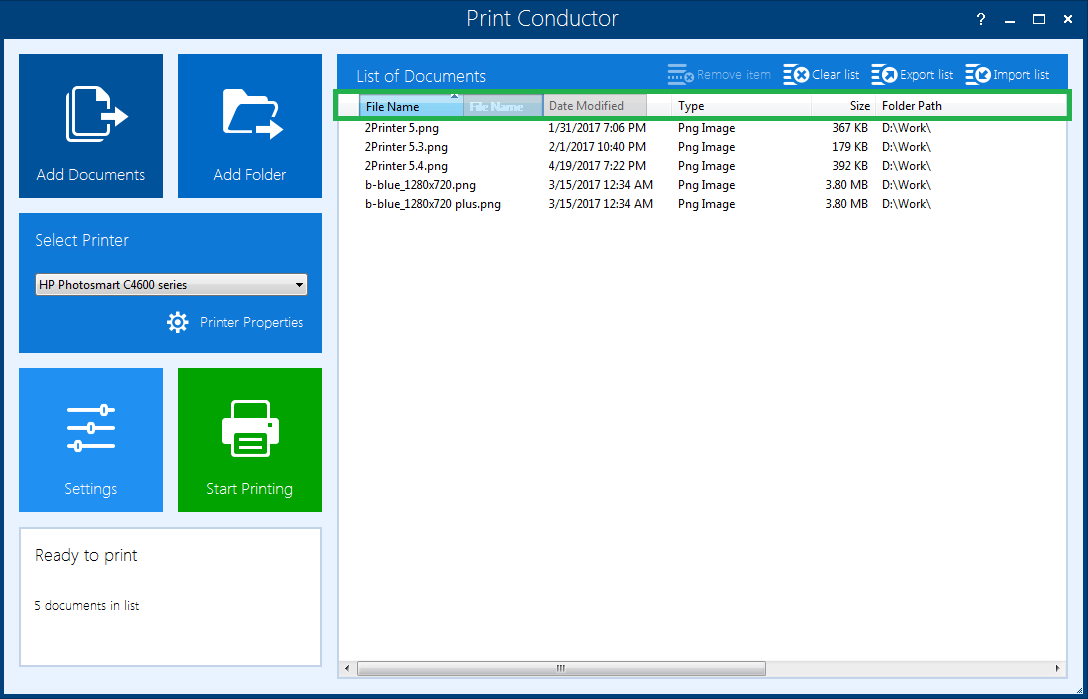This screenshot has height=699, width=1088.
Task: Click the horizontal scrollbar thumb
Action: pyautogui.click(x=560, y=668)
